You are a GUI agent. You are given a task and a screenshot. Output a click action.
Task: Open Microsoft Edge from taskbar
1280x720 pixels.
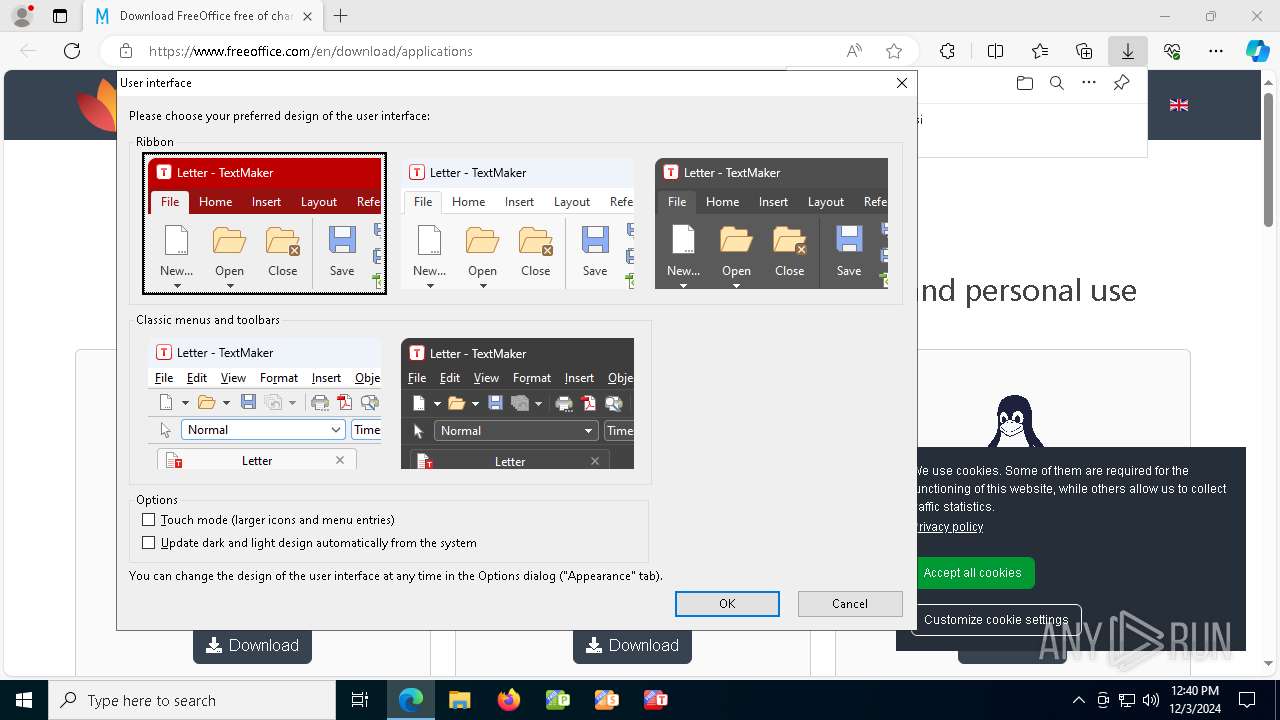(411, 700)
